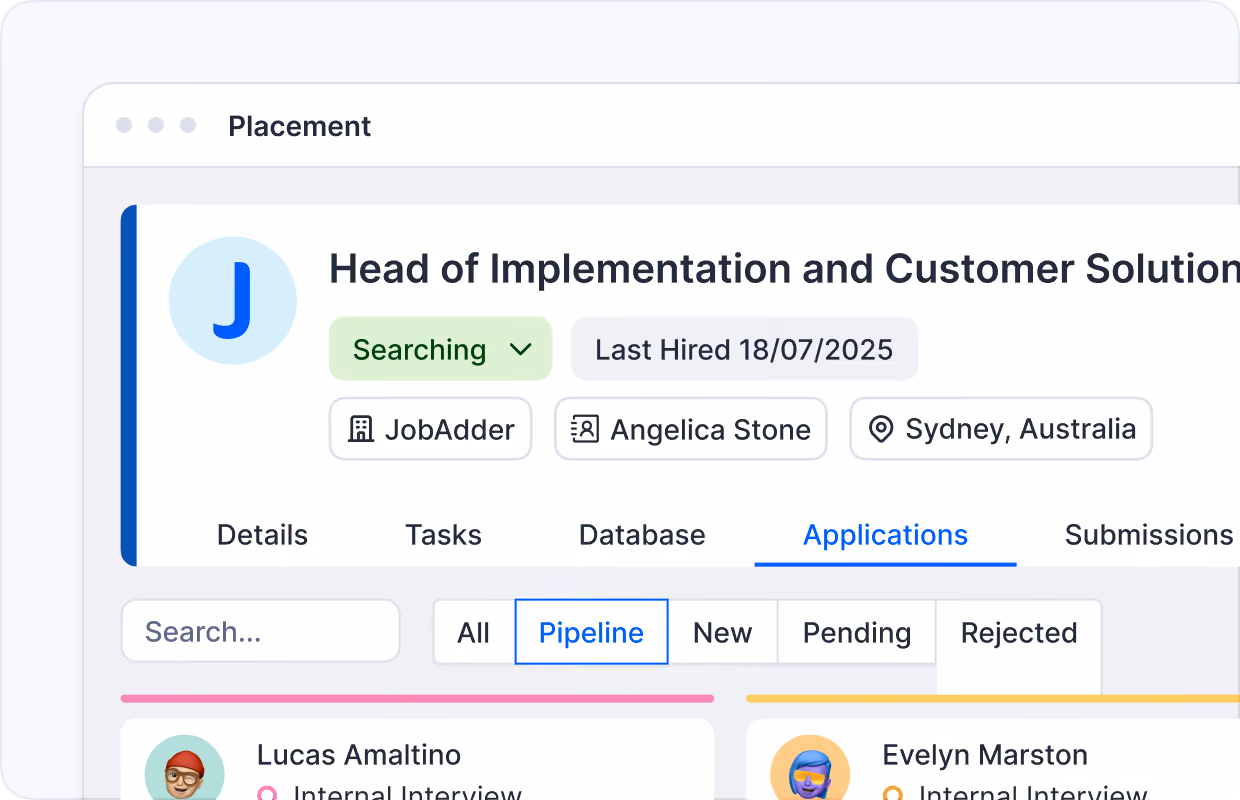Screen dimensions: 1240x800
Task: Go to the Submissions tab
Action: pyautogui.click(x=1149, y=535)
